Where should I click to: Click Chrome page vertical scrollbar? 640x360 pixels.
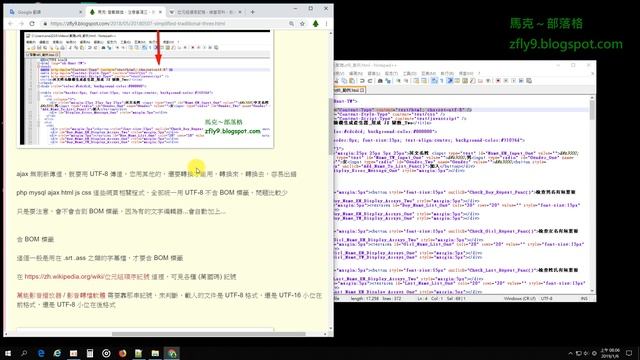(x=331, y=127)
